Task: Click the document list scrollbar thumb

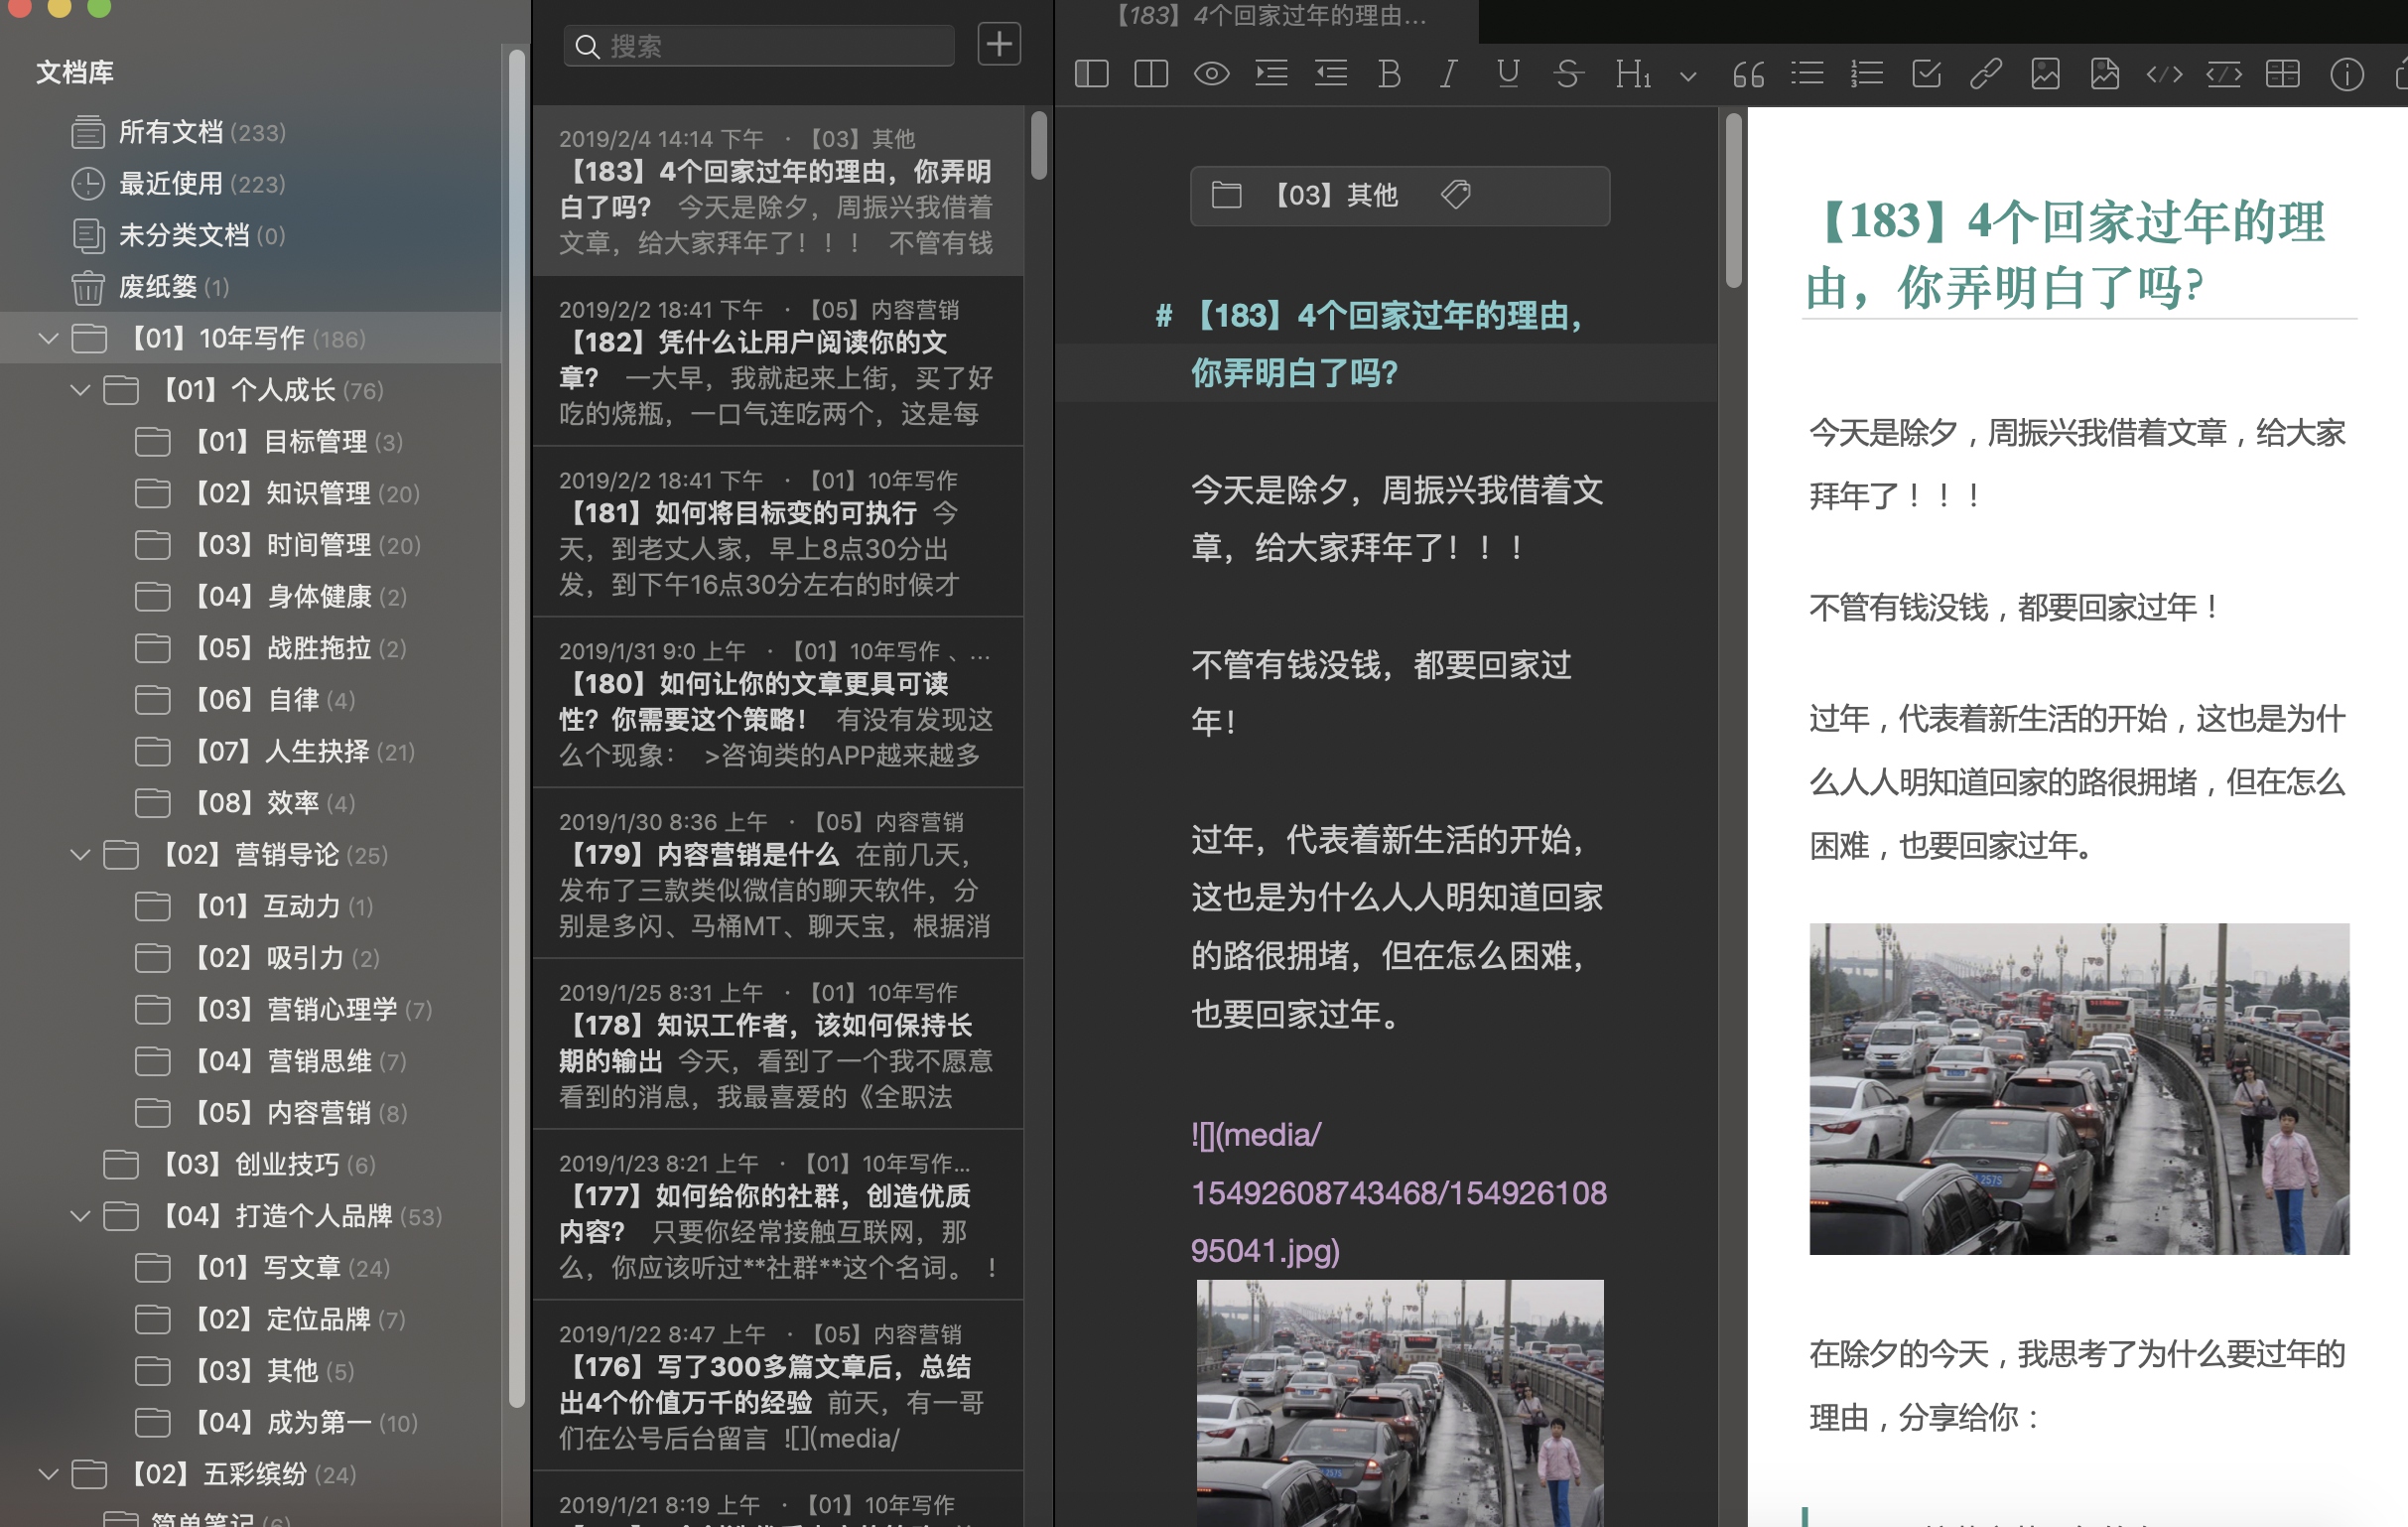Action: pos(1039,146)
